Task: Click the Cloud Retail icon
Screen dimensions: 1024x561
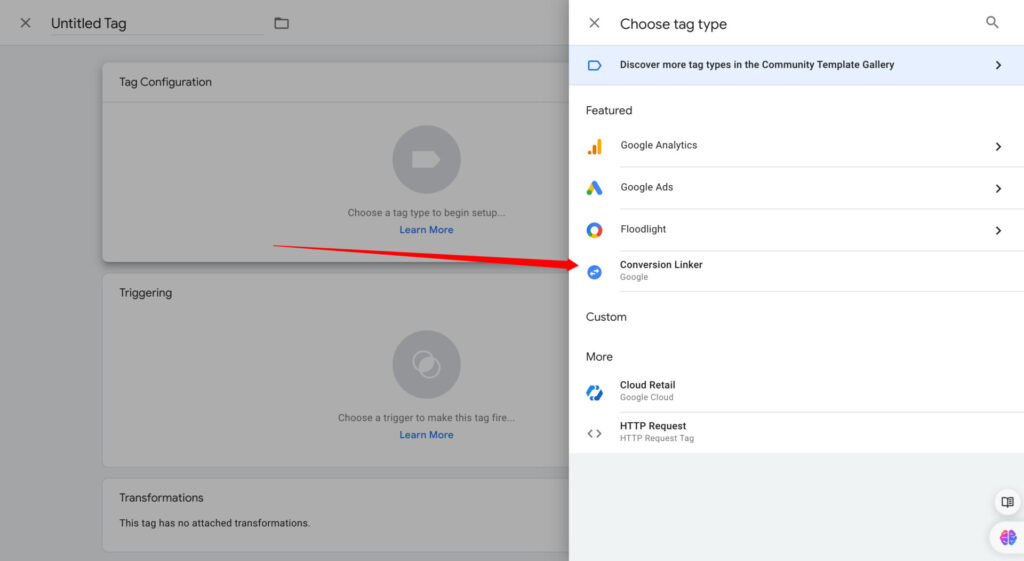Action: pos(594,392)
